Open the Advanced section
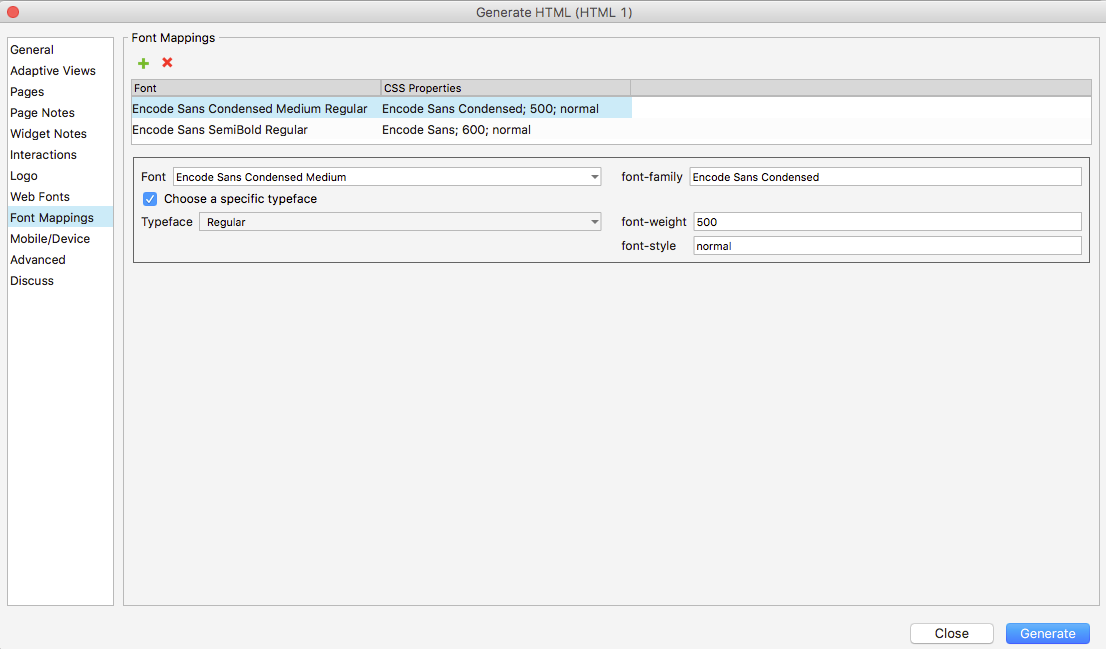The width and height of the screenshot is (1106, 649). point(38,260)
